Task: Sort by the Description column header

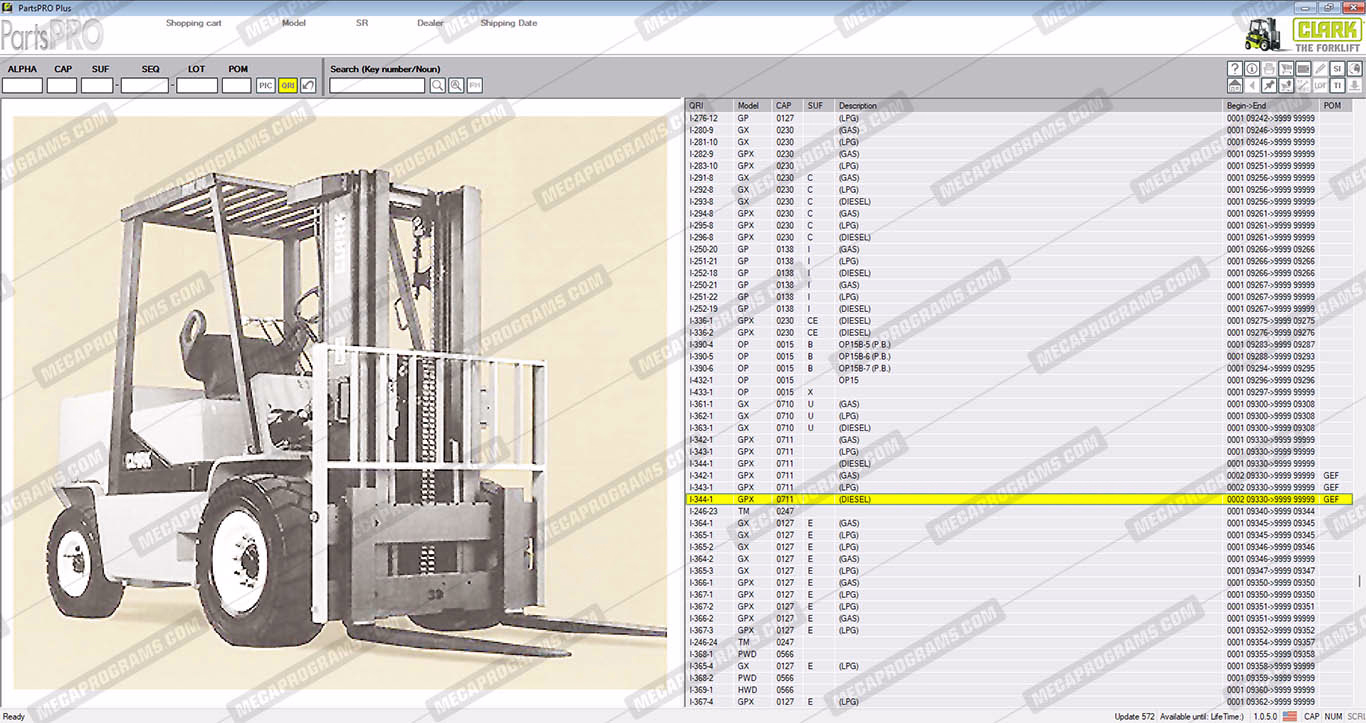Action: (x=1029, y=105)
